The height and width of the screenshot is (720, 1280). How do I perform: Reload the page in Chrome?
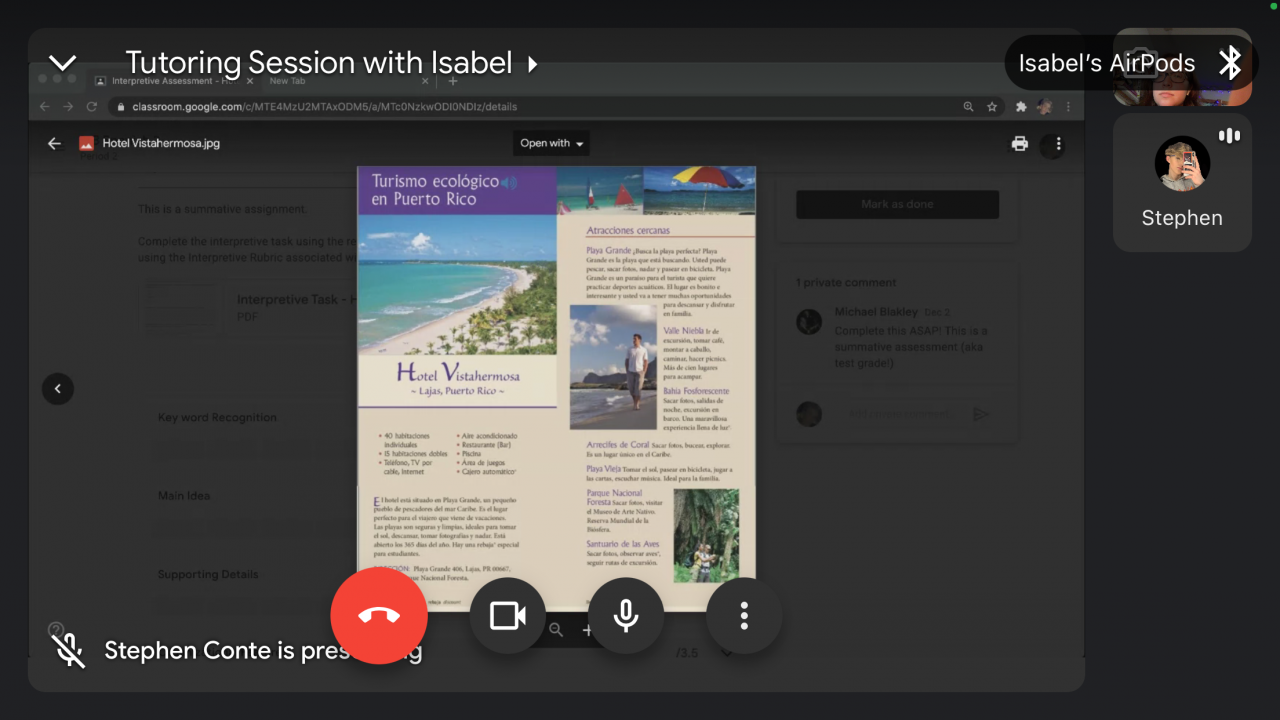[x=92, y=106]
